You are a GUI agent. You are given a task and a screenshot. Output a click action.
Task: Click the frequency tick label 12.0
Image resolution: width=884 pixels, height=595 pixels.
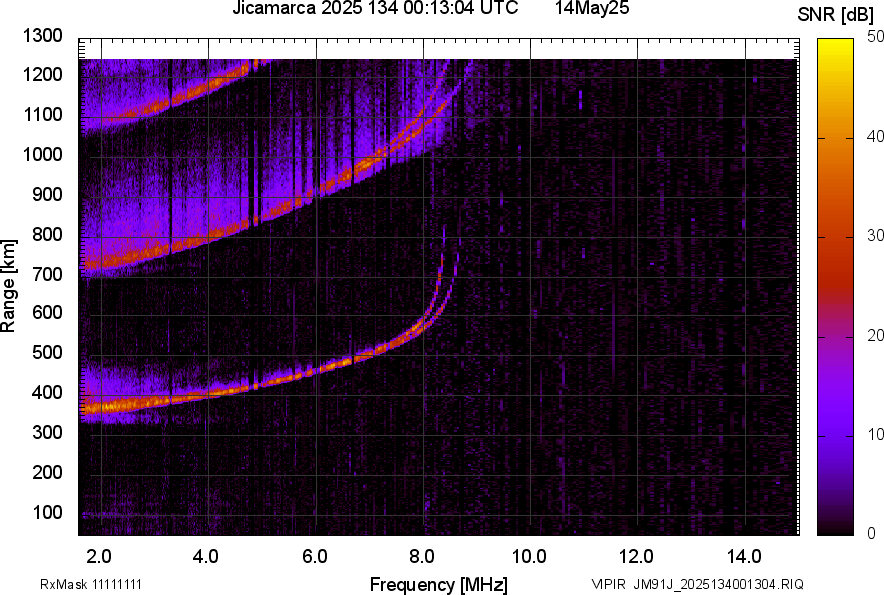[636, 557]
